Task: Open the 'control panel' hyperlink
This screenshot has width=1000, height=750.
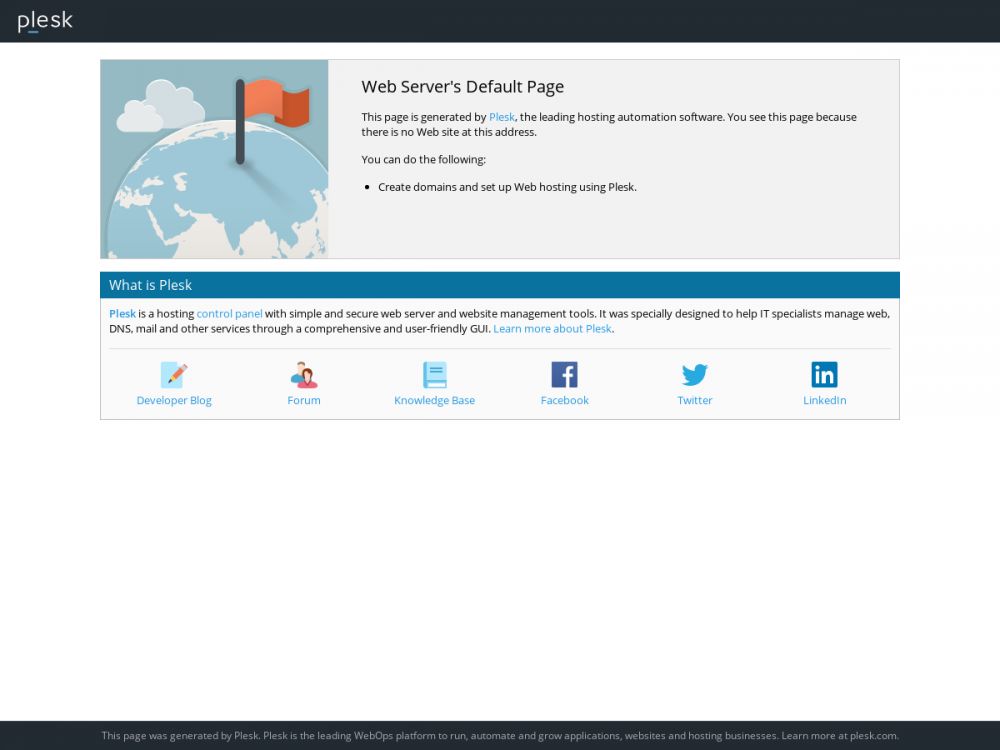Action: [x=229, y=314]
